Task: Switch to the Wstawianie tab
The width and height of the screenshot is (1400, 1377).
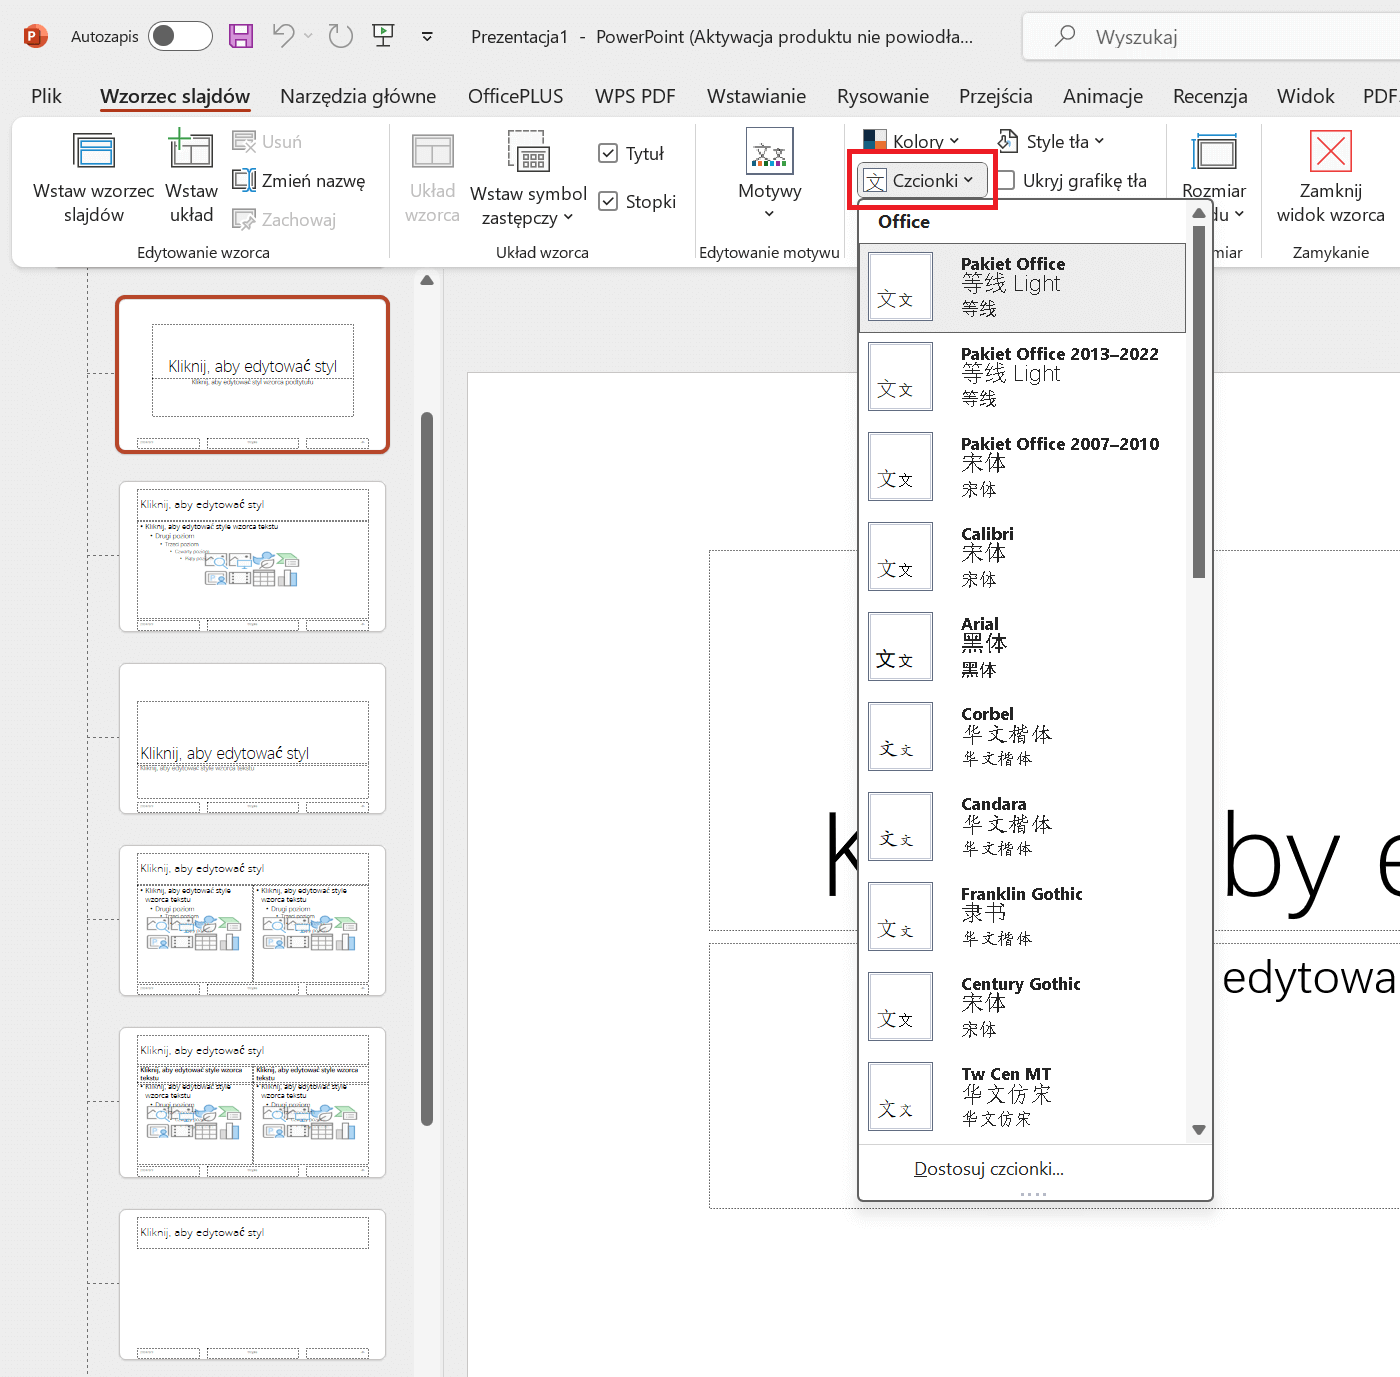Action: (x=756, y=96)
